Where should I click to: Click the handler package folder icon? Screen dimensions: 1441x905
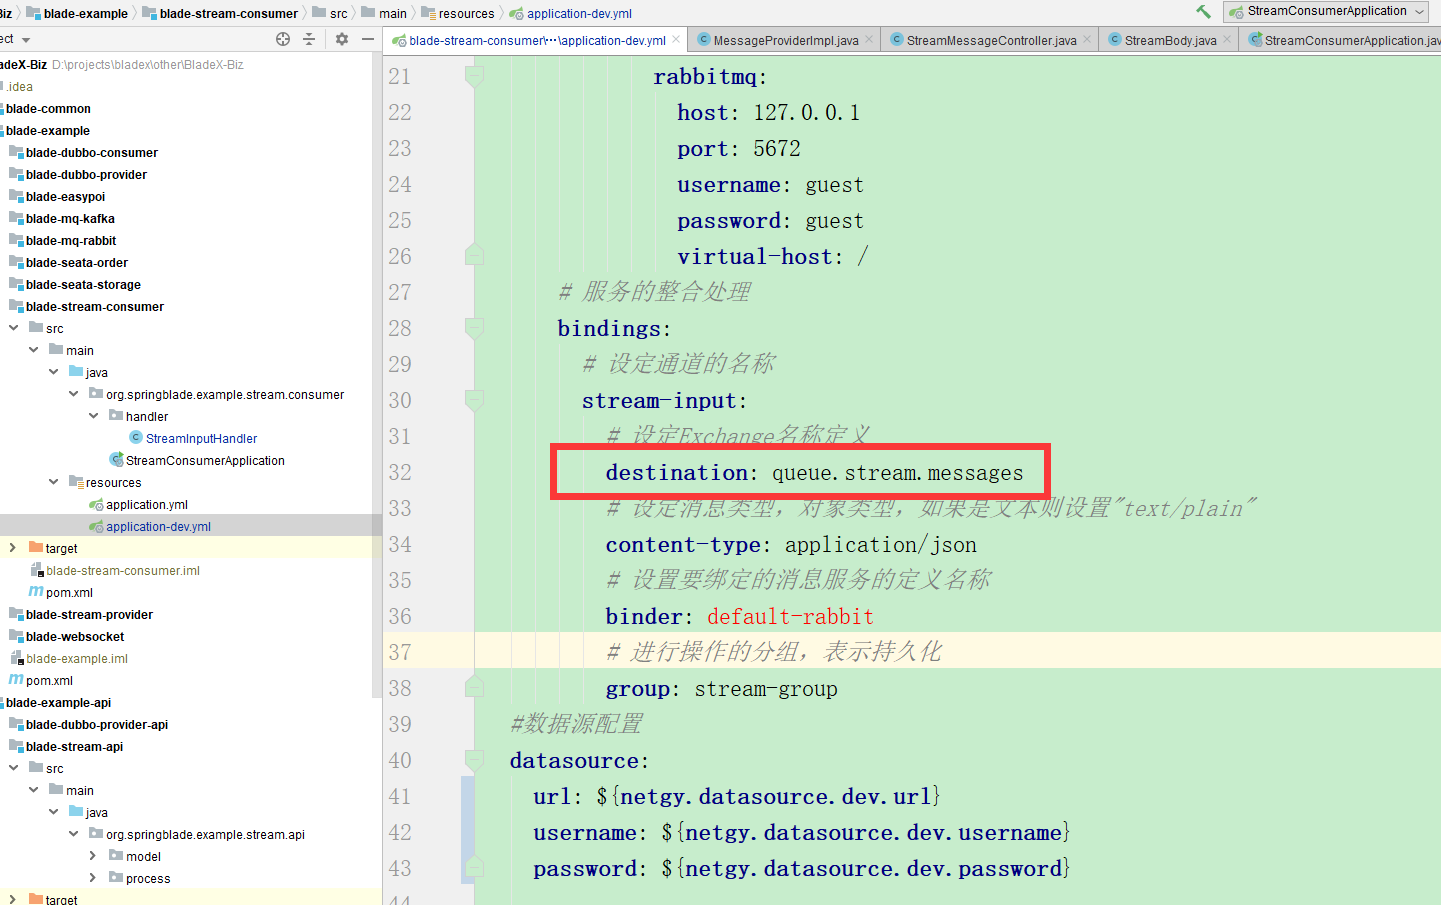pyautogui.click(x=116, y=416)
